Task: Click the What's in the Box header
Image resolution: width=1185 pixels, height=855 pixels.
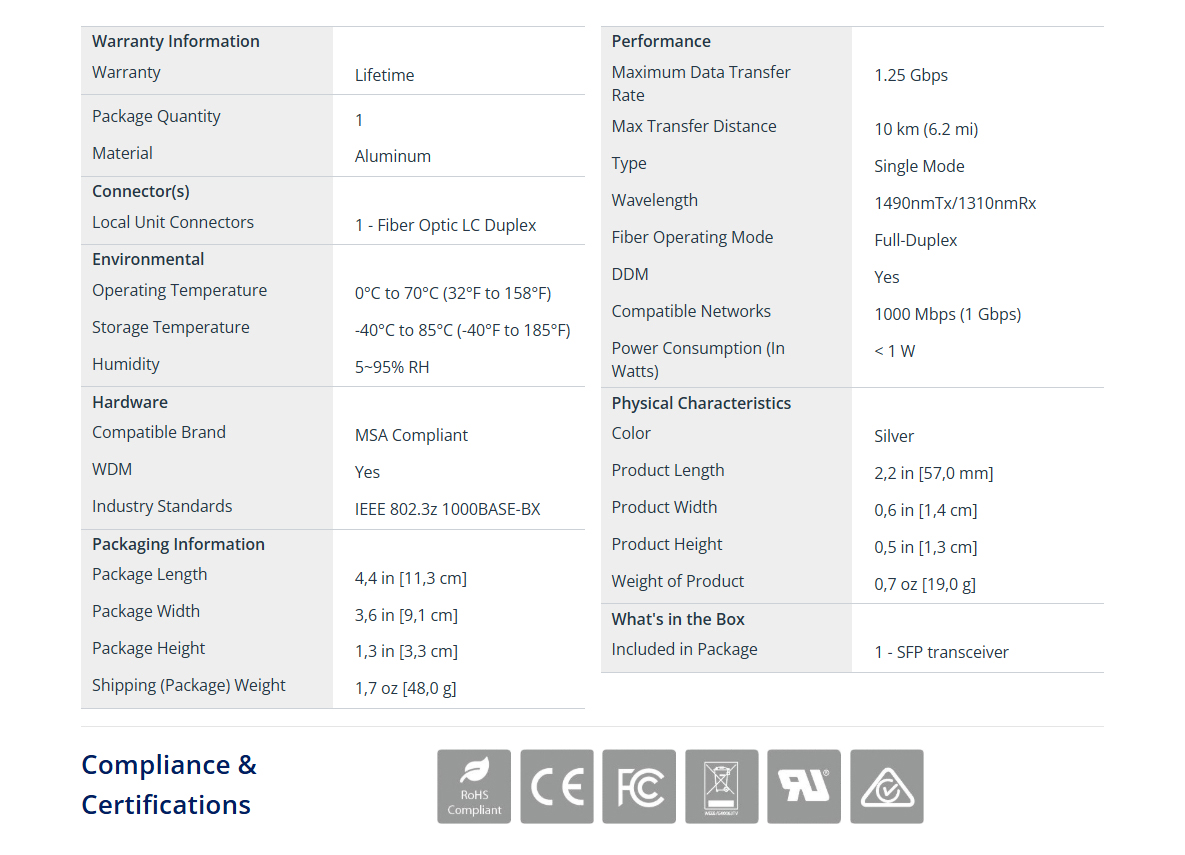Action: click(x=678, y=619)
